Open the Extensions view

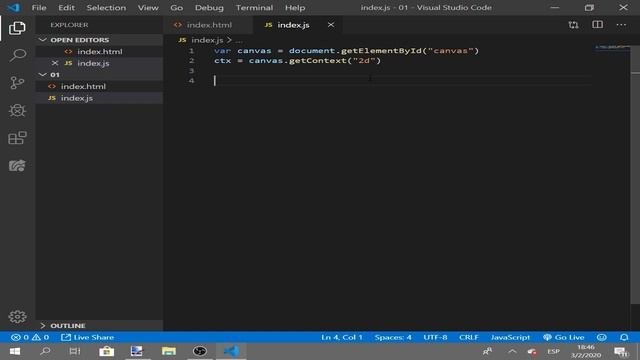click(17, 138)
